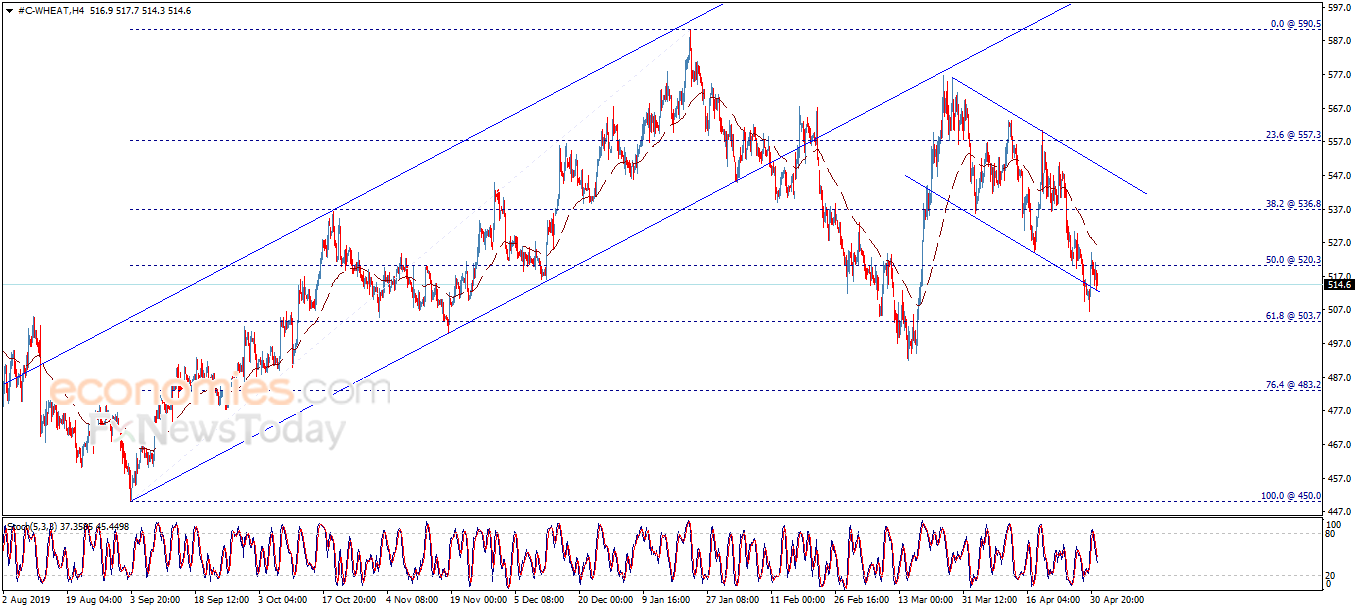Click 497.0 on the price axis
Viewport: 1362px width, 611px height.
1342,344
